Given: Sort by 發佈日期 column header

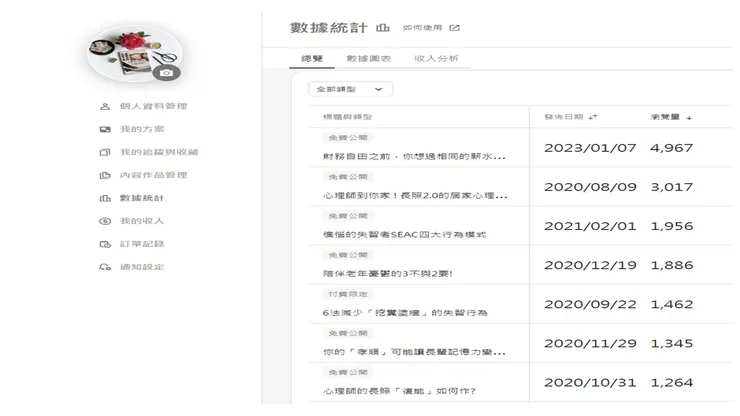Looking at the screenshot, I should click(571, 117).
